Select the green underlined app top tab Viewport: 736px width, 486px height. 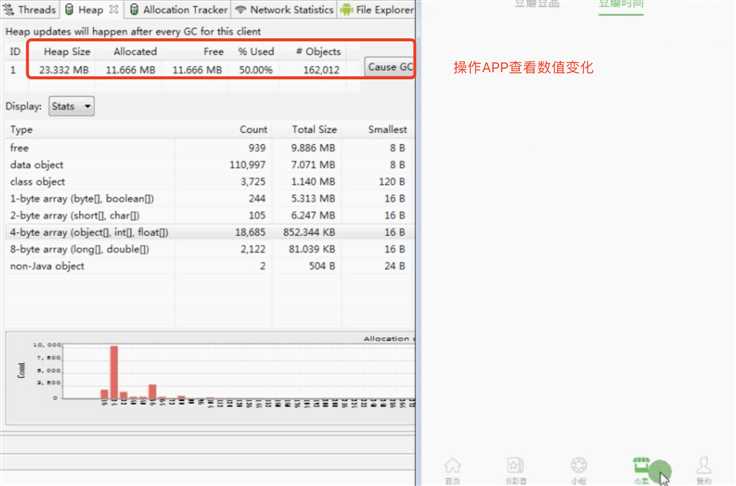tap(621, 6)
